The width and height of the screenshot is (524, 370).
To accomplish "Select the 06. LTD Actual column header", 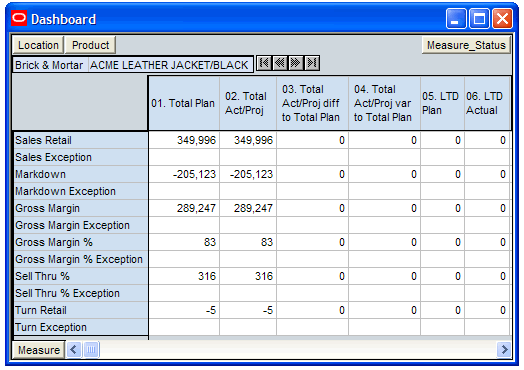I will pos(487,103).
